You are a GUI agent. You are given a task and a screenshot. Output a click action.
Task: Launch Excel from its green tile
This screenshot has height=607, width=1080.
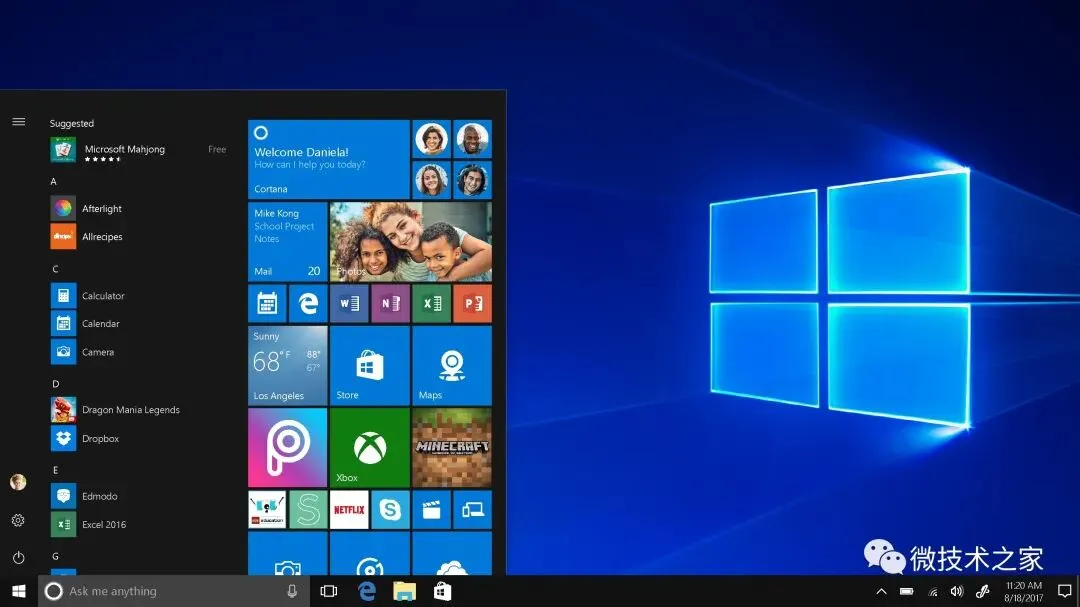pos(431,303)
